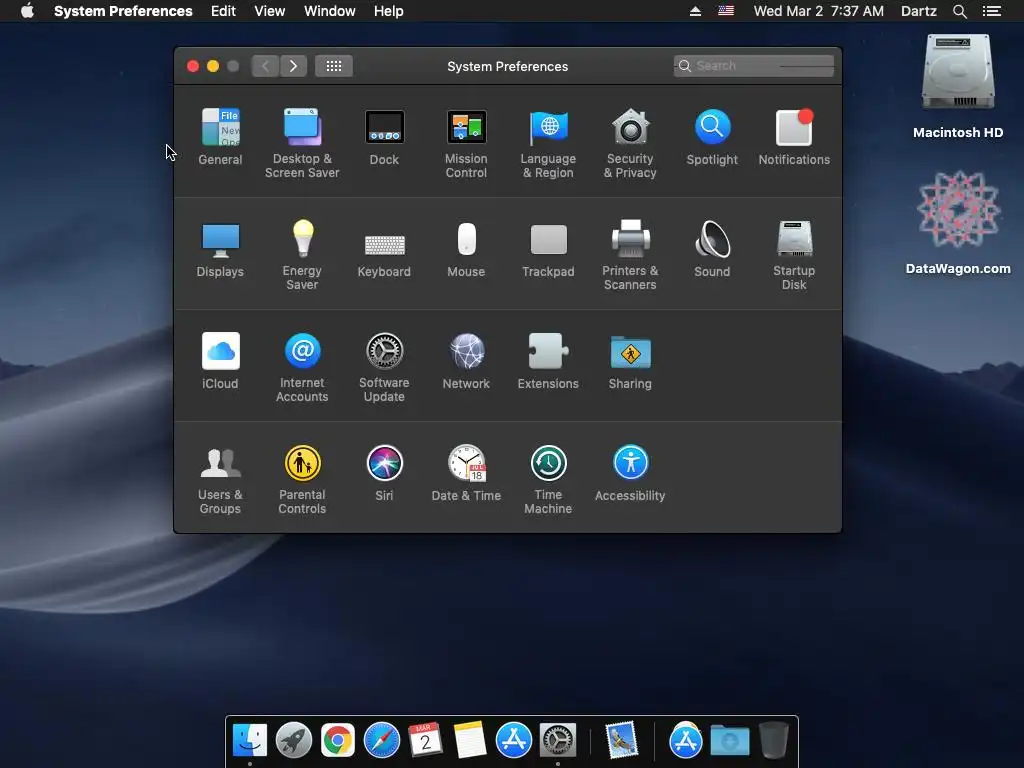Open the Mail stamp icon in Dock
The image size is (1024, 768).
tap(621, 741)
